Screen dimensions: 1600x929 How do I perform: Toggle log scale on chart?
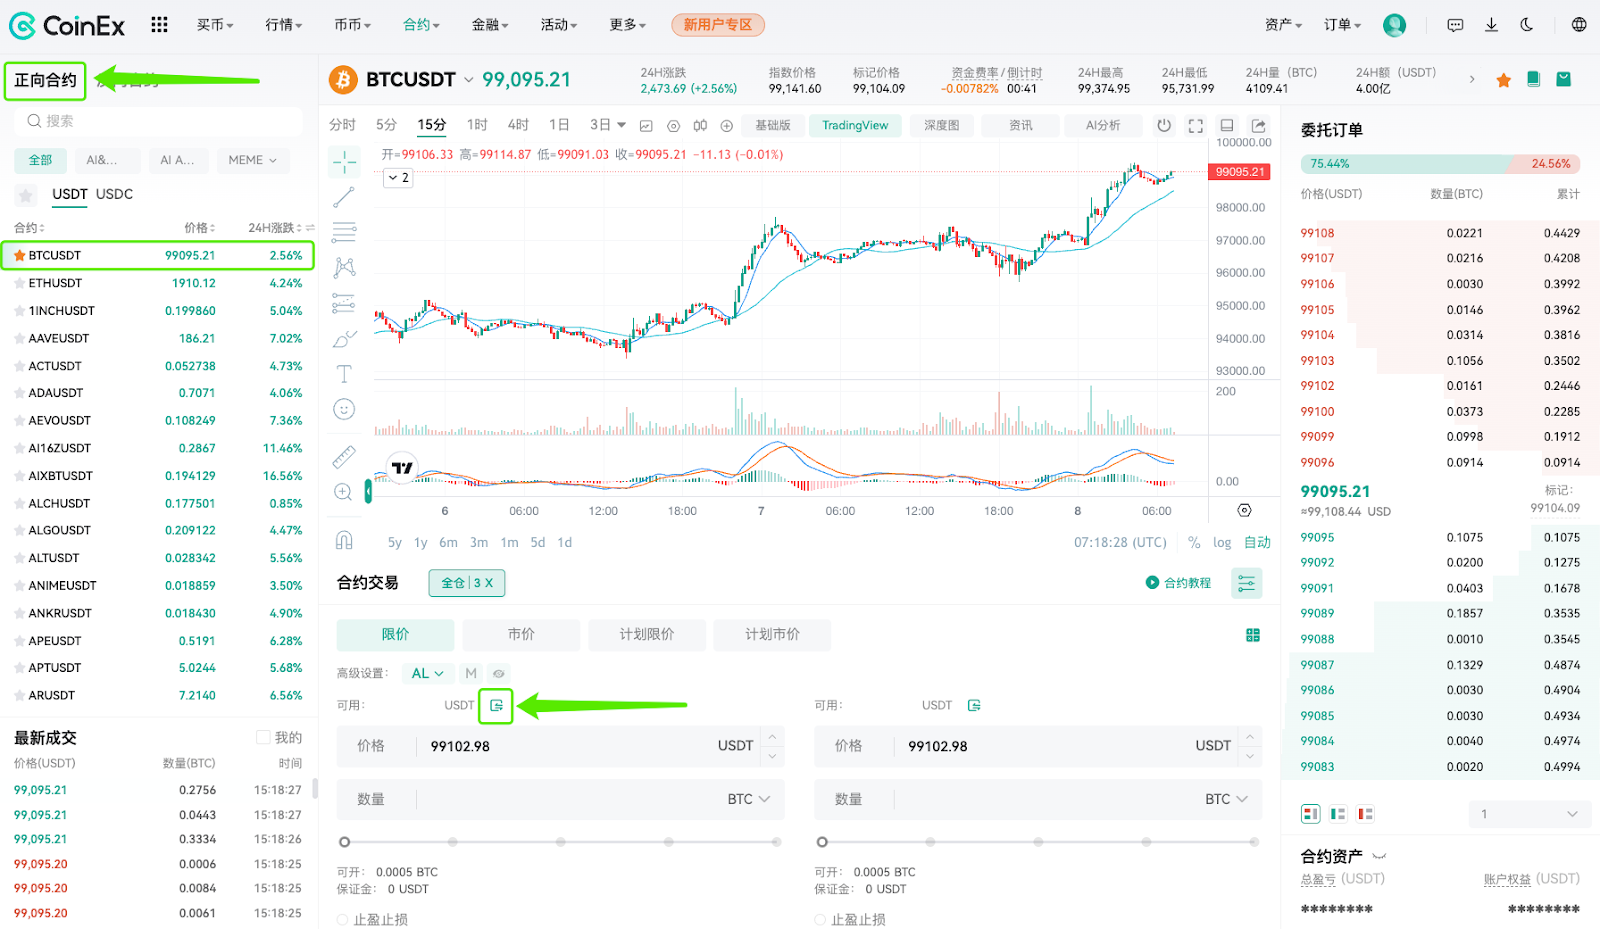(1222, 543)
